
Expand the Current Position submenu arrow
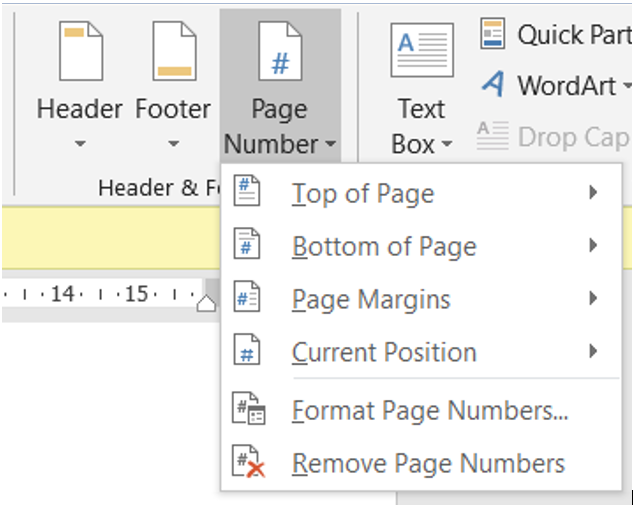(x=594, y=352)
